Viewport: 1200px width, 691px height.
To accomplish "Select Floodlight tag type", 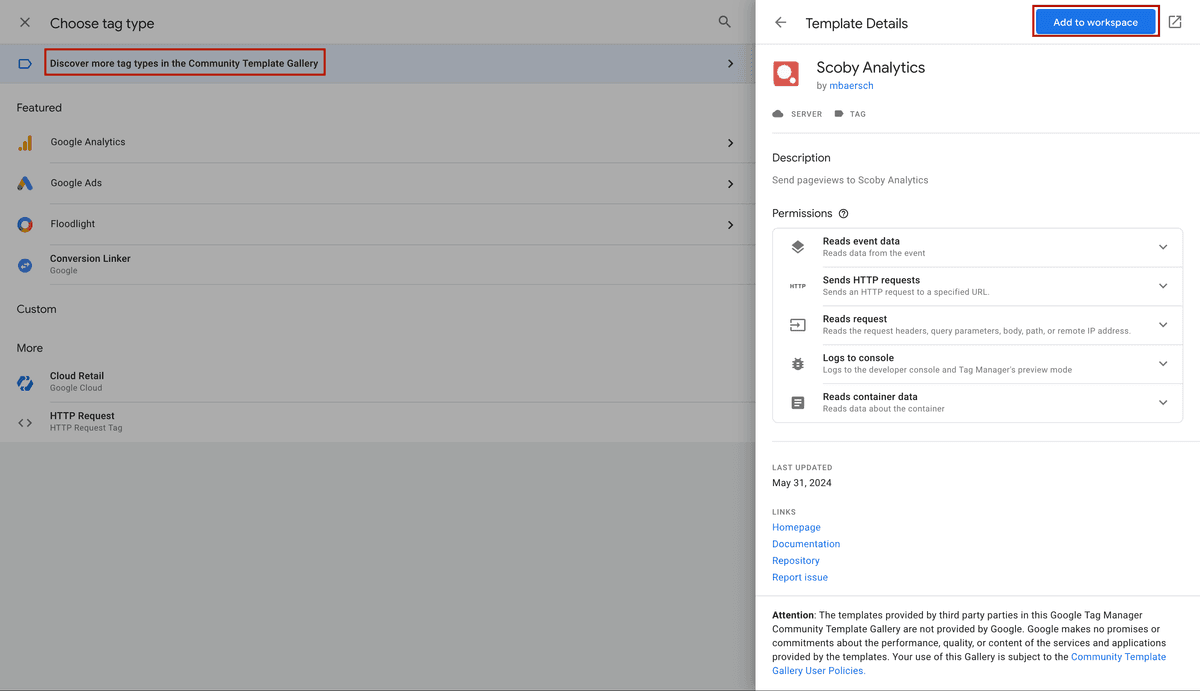I will [375, 225].
